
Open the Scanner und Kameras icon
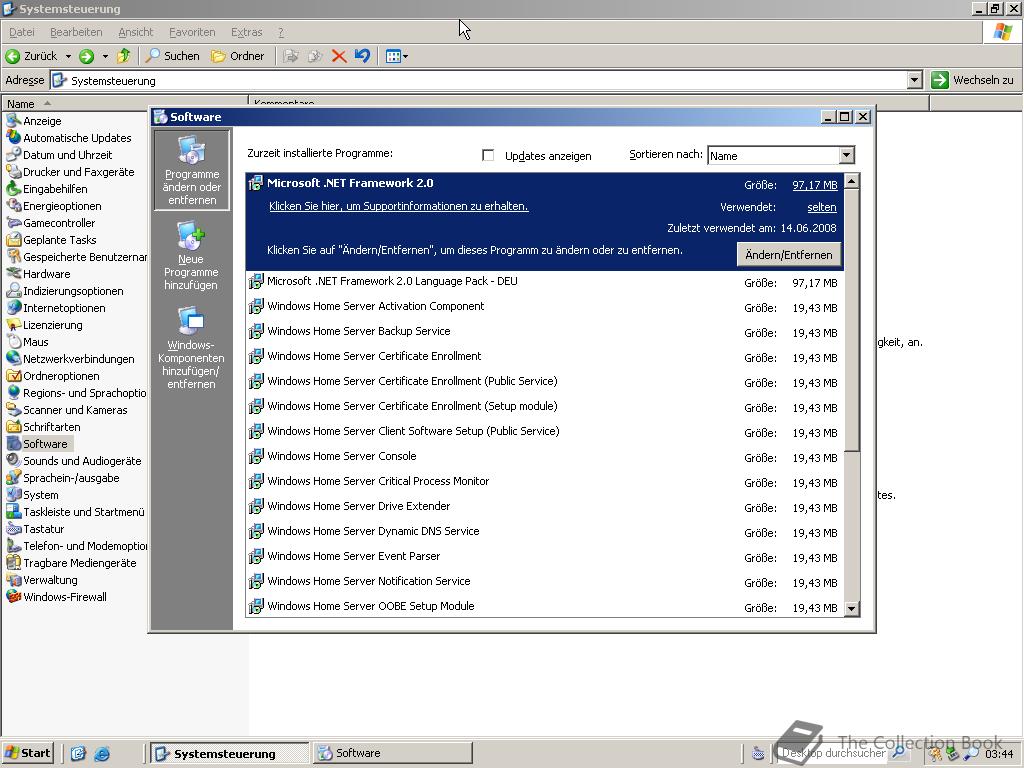pyautogui.click(x=14, y=409)
